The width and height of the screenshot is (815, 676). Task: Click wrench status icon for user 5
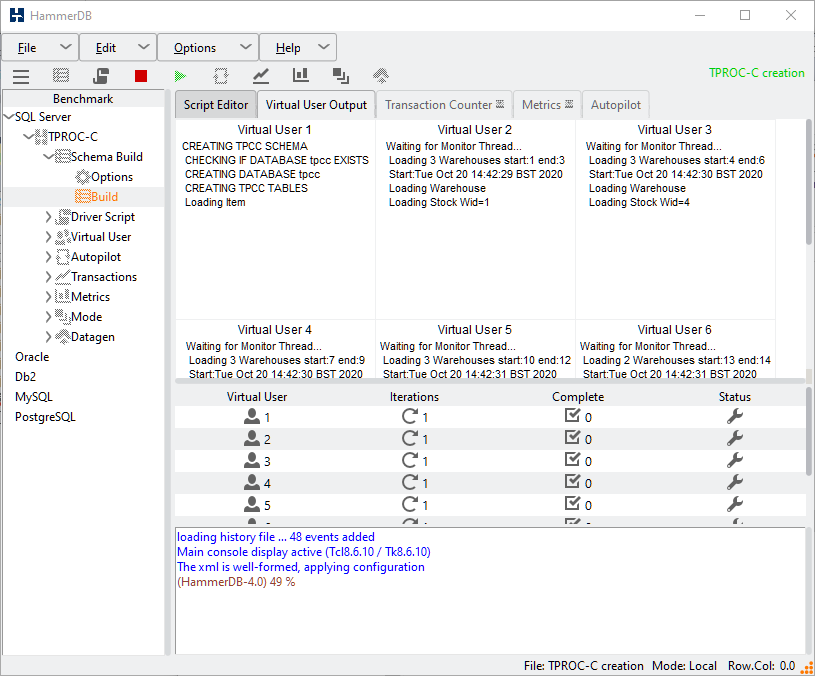point(734,504)
